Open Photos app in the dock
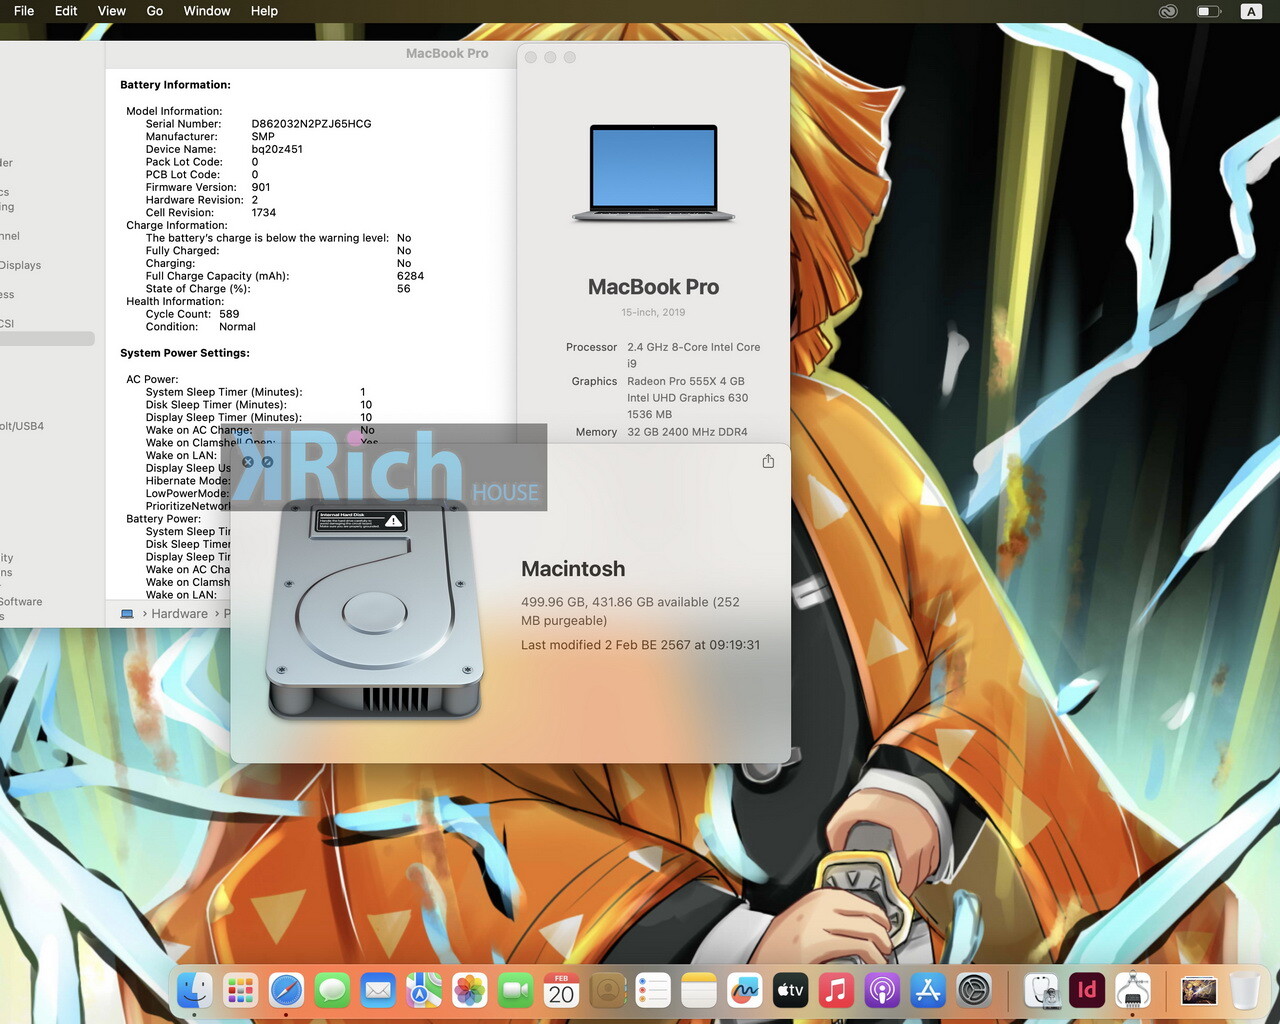The image size is (1280, 1024). tap(470, 990)
